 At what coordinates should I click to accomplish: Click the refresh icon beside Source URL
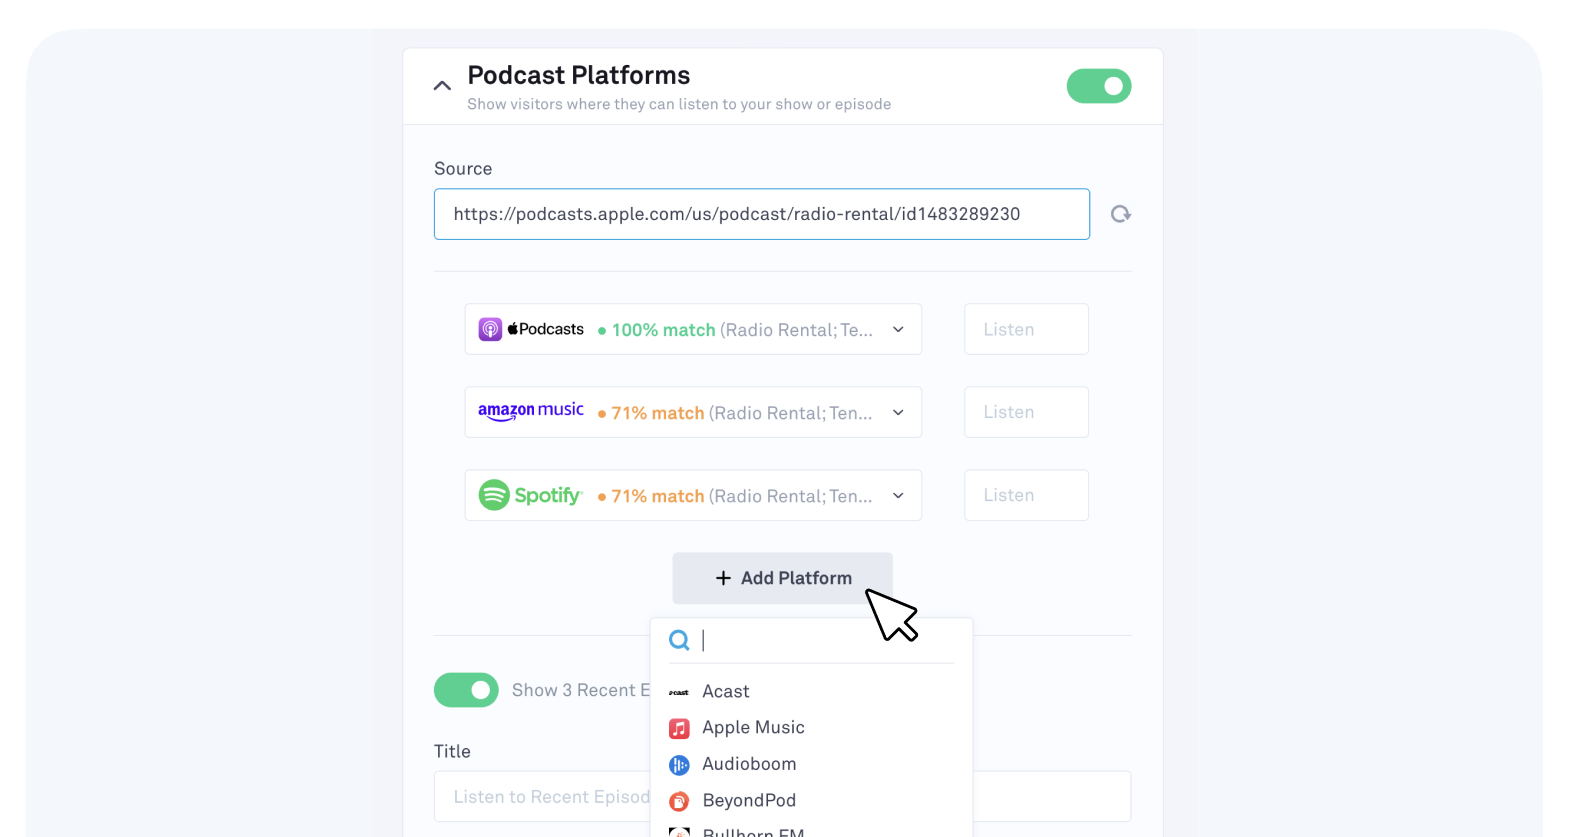click(1121, 214)
